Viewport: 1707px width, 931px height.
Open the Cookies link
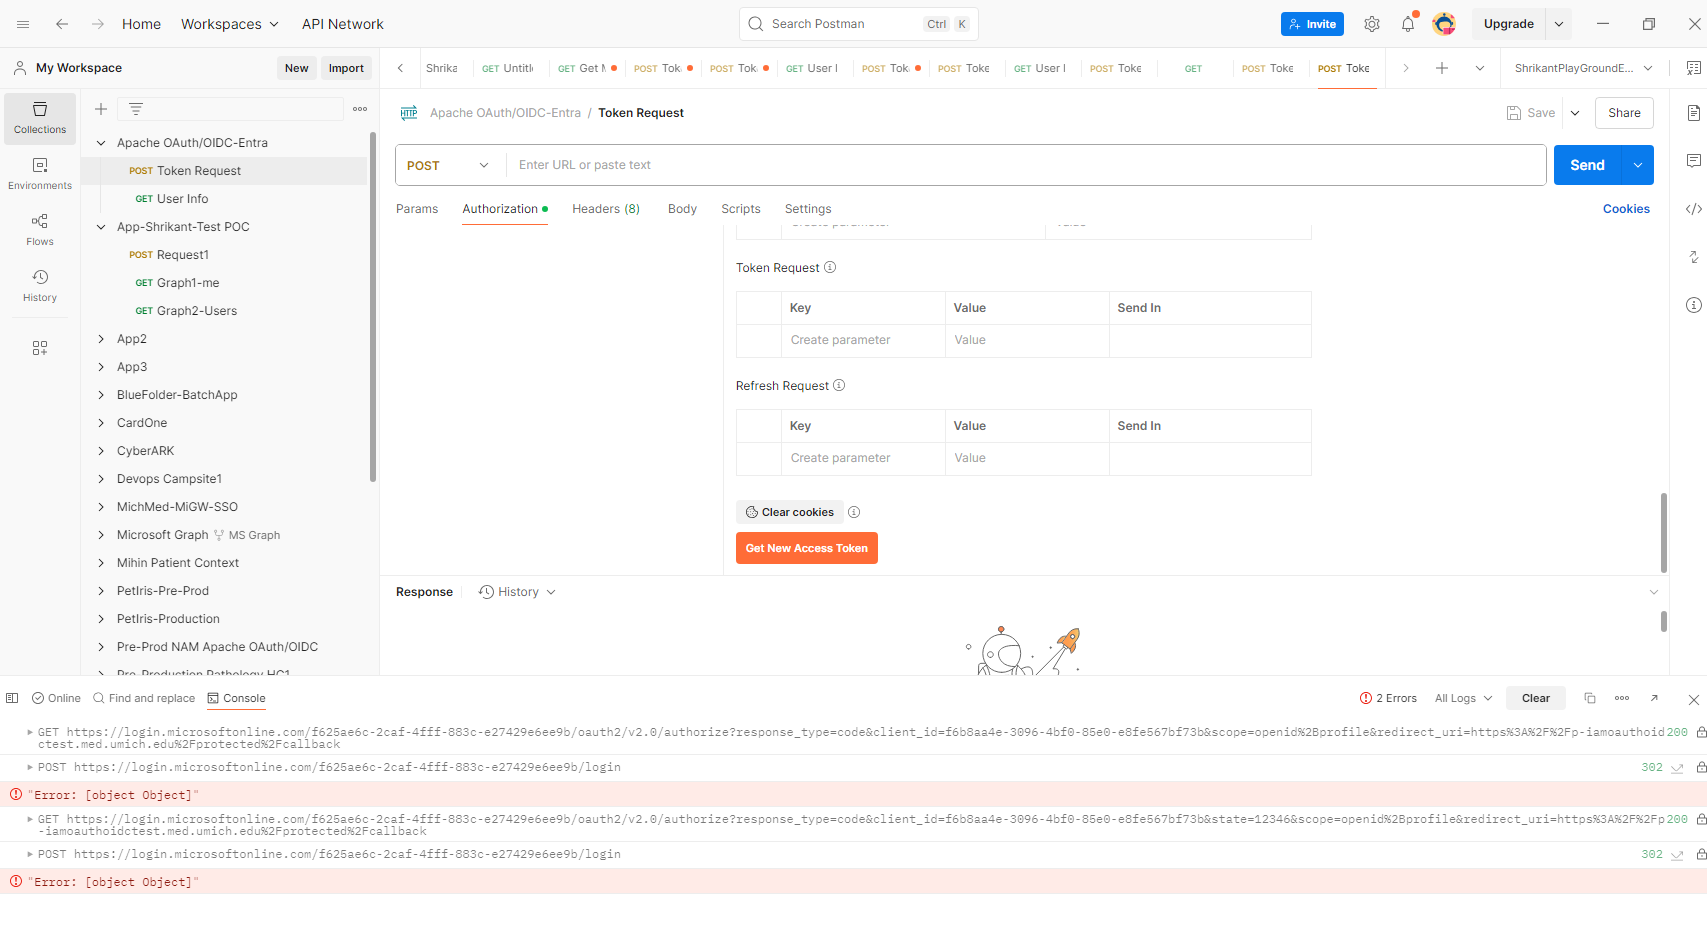tap(1626, 209)
